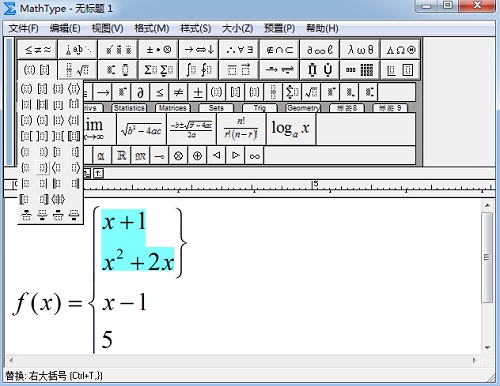The height and width of the screenshot is (386, 500).
Task: Choose the left-only curly brace template
Action: coord(26,168)
